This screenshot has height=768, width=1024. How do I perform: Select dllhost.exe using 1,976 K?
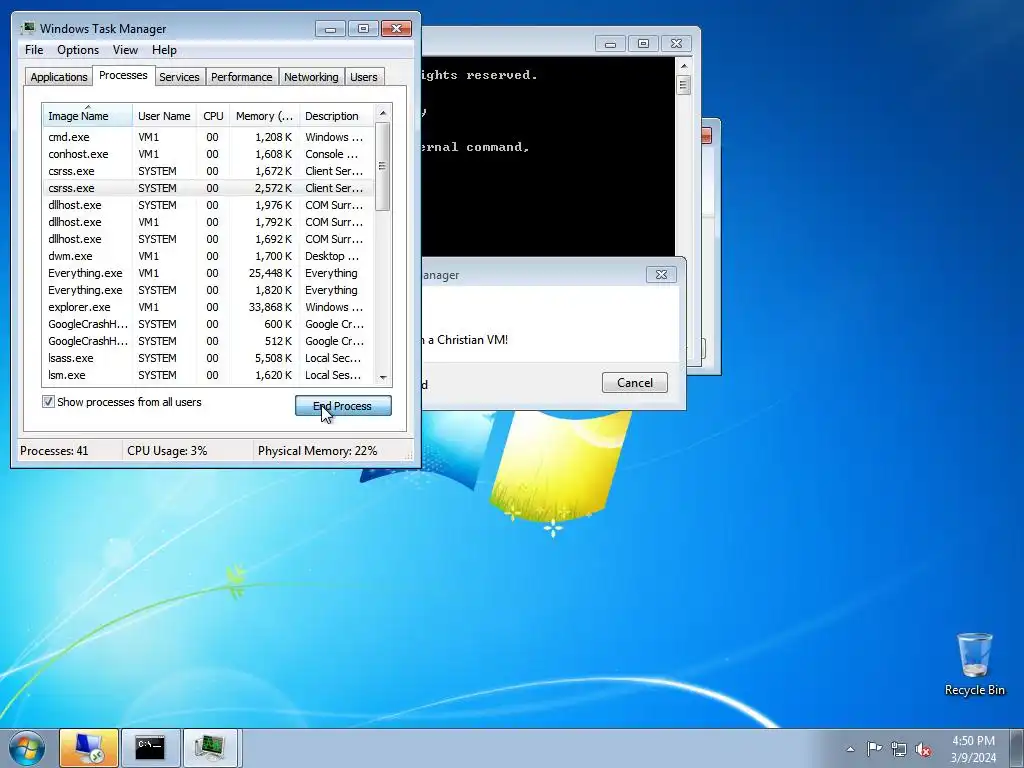click(209, 205)
